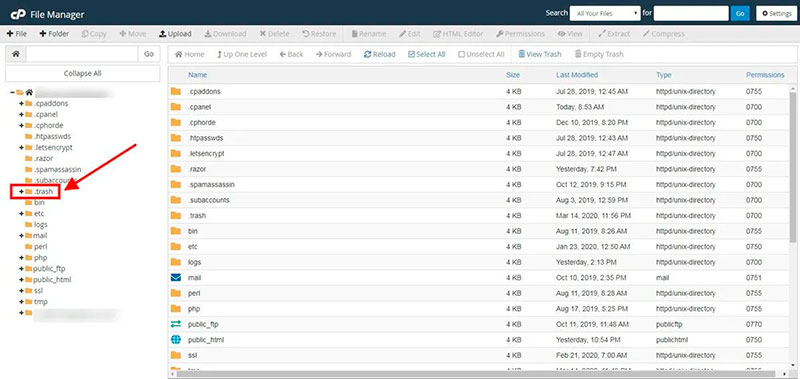Expand the .trash tree folder
Viewport: 800px width, 379px height.
[21, 192]
